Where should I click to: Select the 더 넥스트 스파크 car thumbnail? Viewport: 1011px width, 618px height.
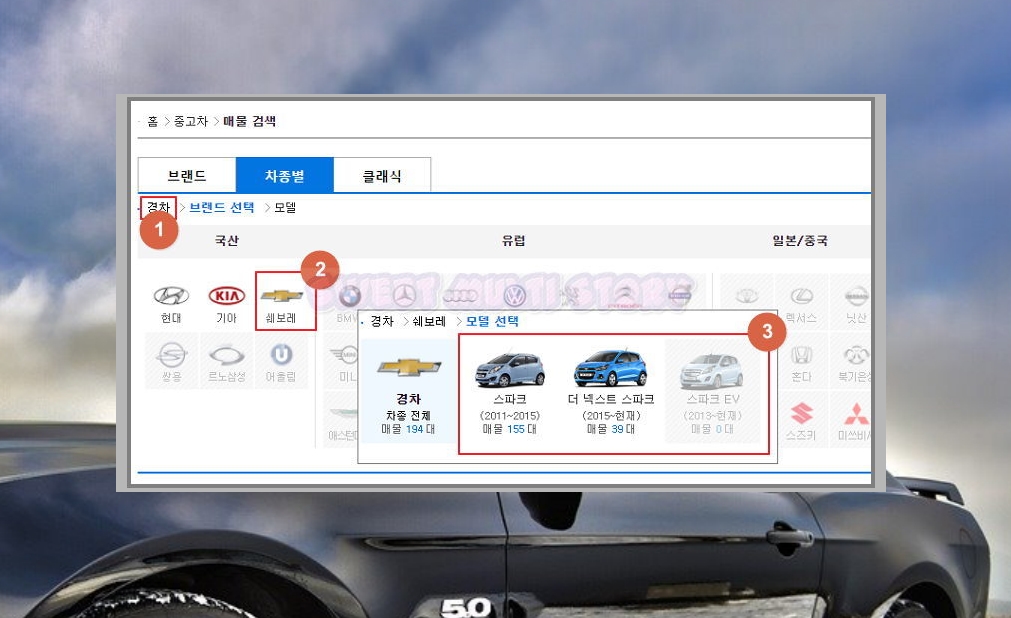coord(611,369)
